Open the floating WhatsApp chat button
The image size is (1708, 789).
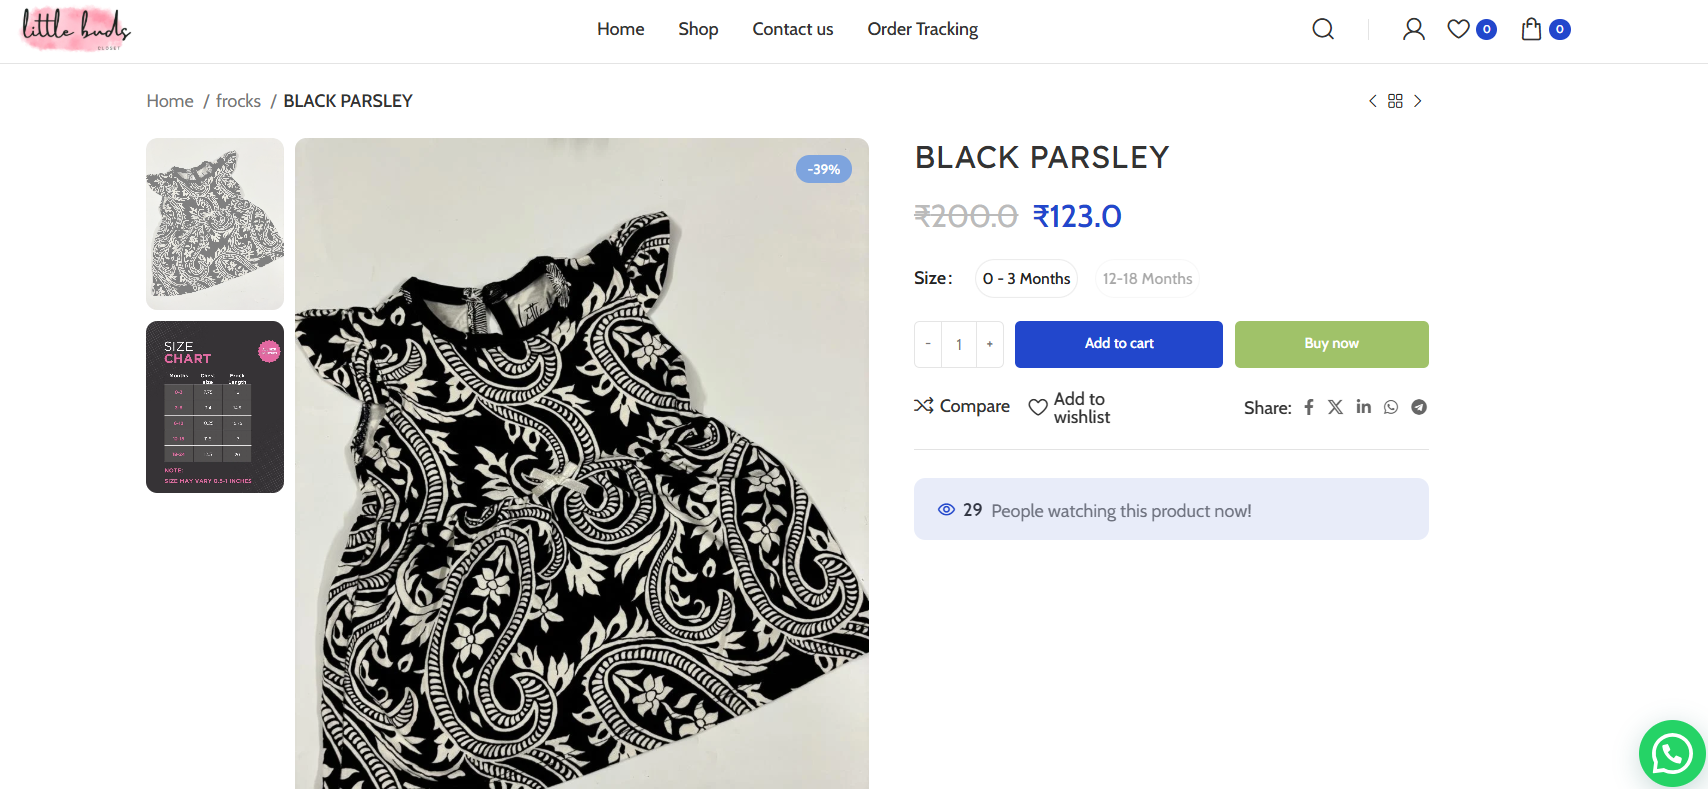[x=1672, y=754]
